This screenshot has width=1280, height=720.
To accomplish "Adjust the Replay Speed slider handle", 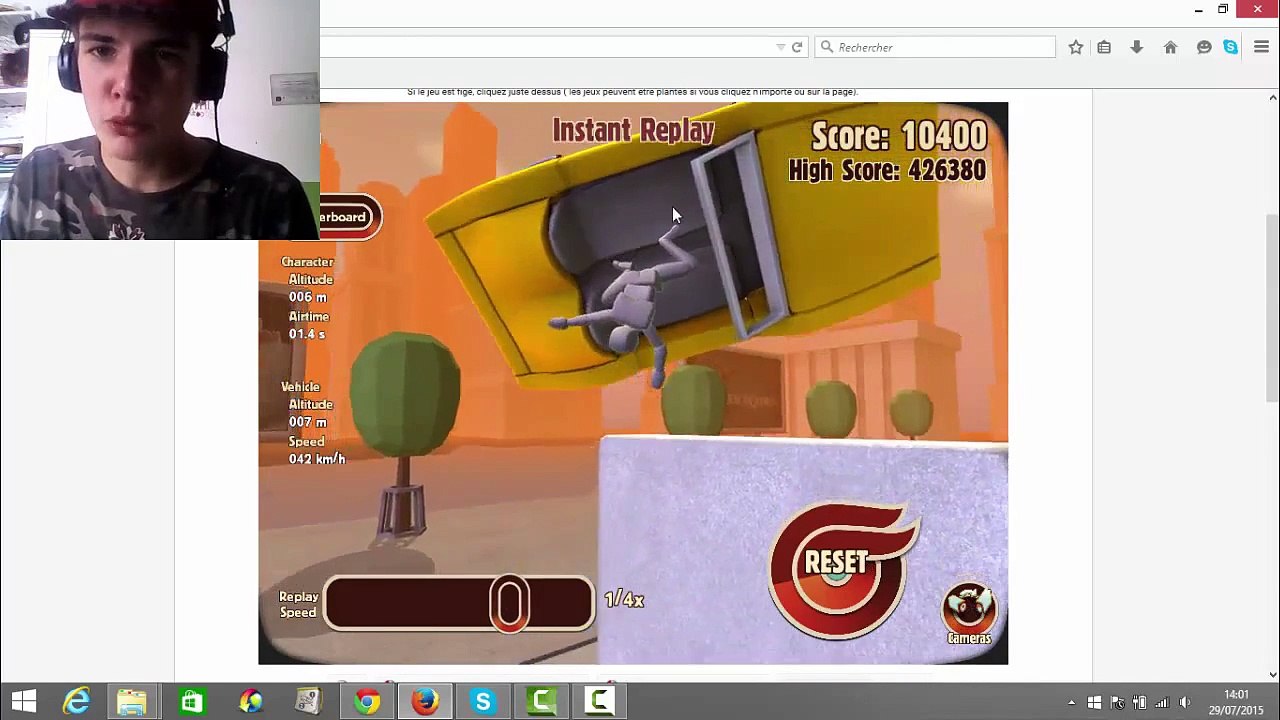I will [509, 603].
